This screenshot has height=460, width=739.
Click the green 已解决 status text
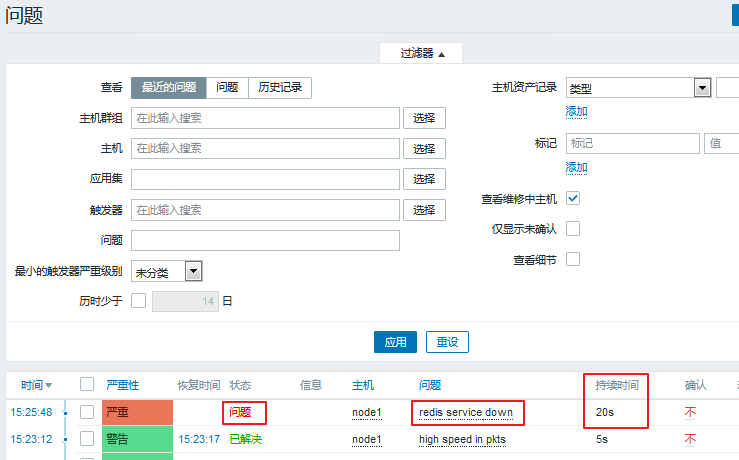click(246, 440)
